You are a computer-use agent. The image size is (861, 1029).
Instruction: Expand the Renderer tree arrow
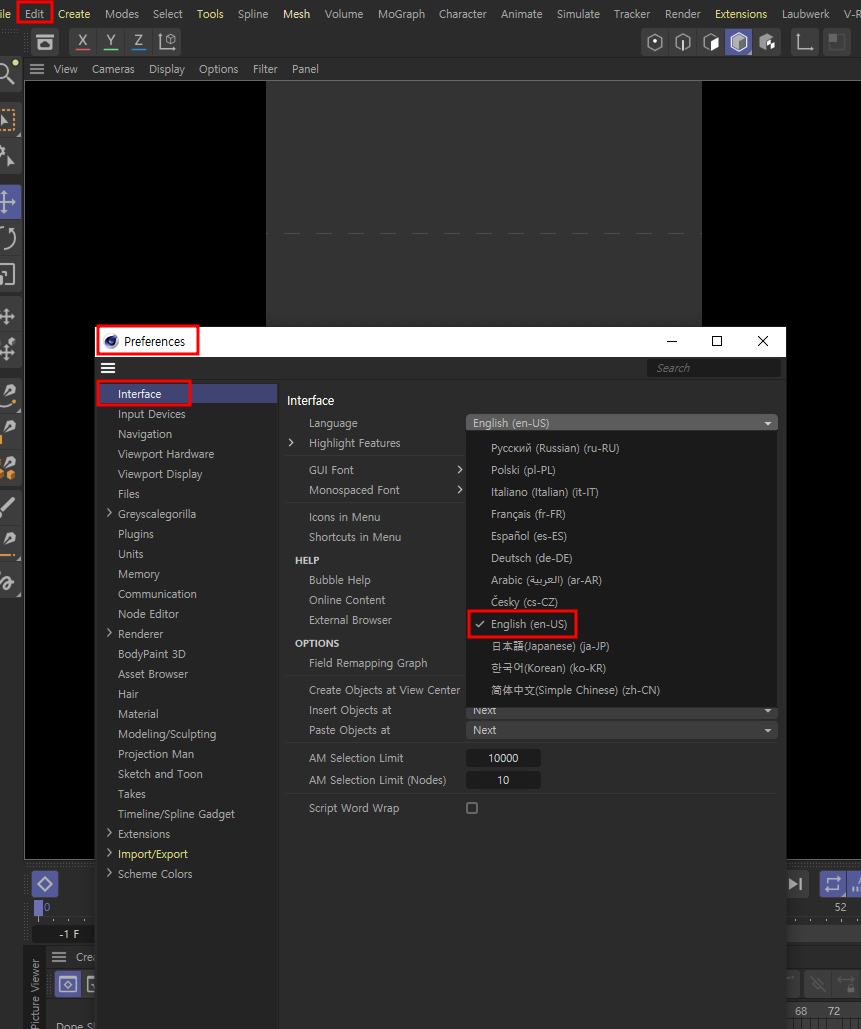click(109, 633)
